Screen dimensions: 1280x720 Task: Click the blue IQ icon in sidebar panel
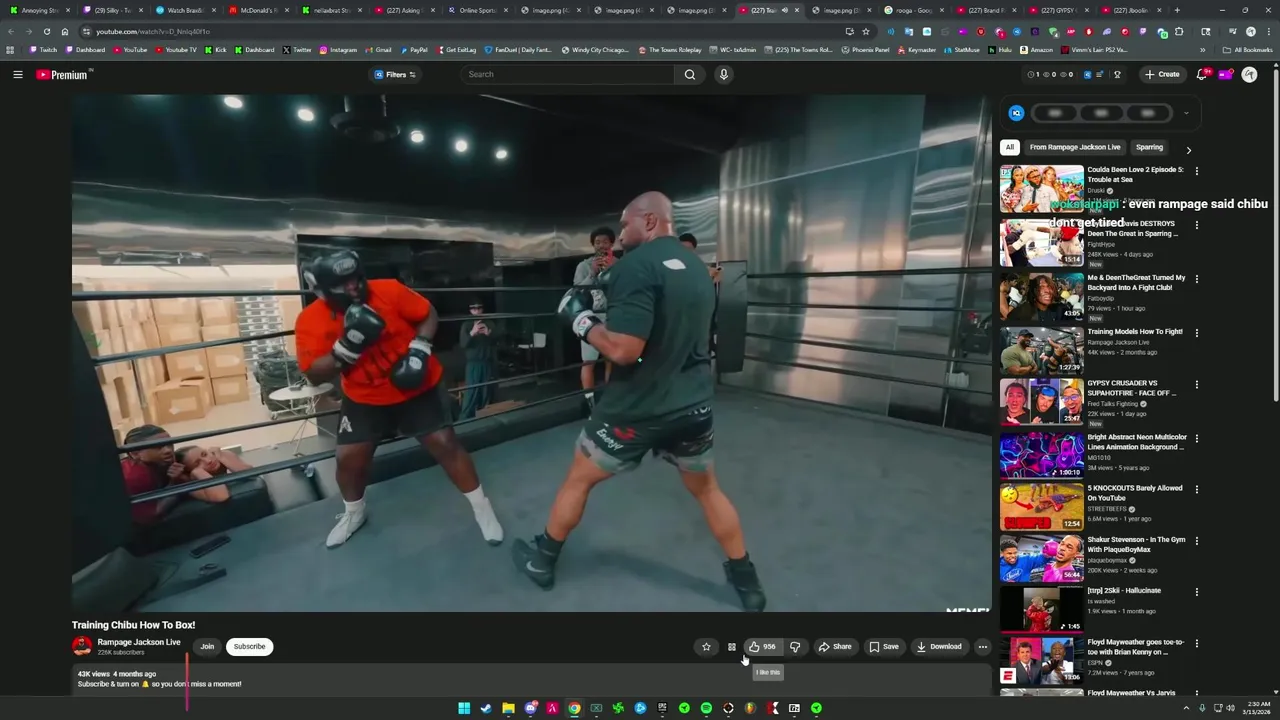(1016, 113)
